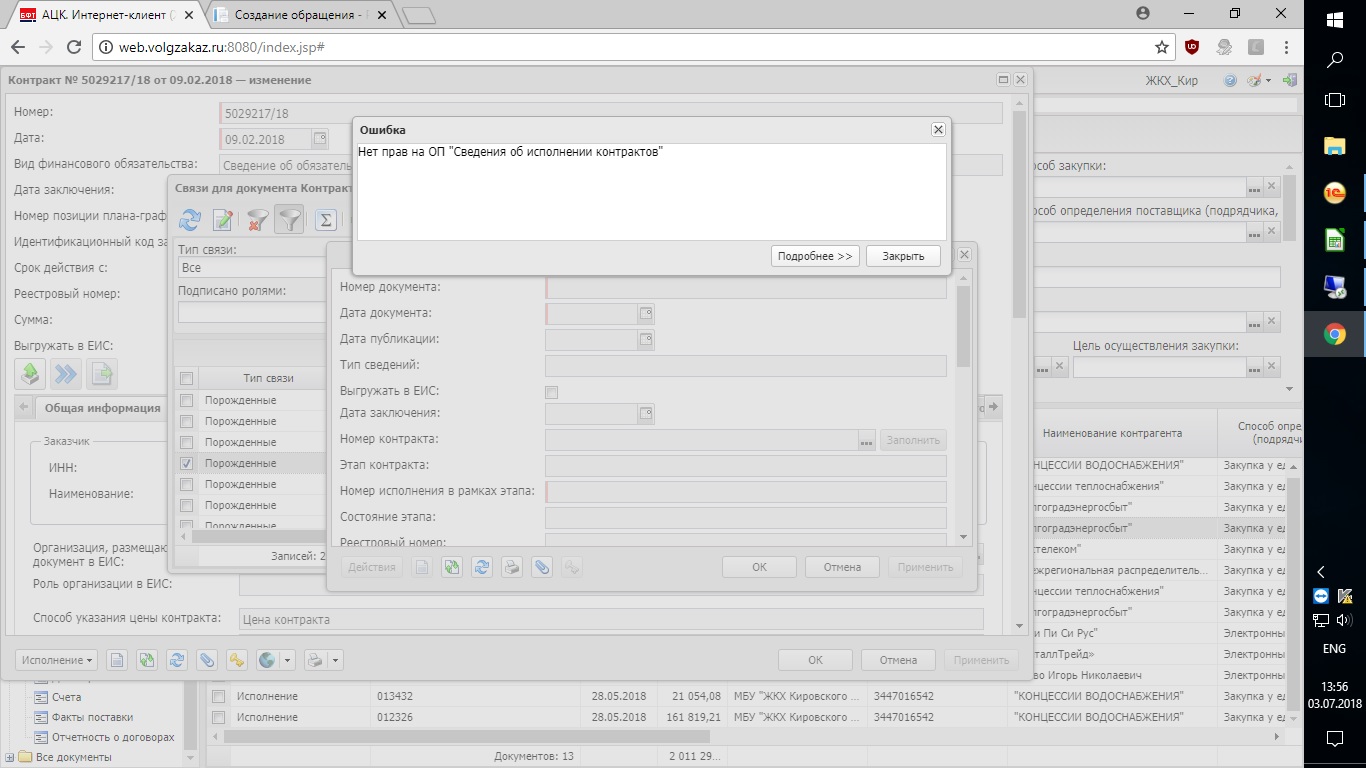1366x768 pixels.
Task: Click the blue help question mark icon
Action: 1230,80
